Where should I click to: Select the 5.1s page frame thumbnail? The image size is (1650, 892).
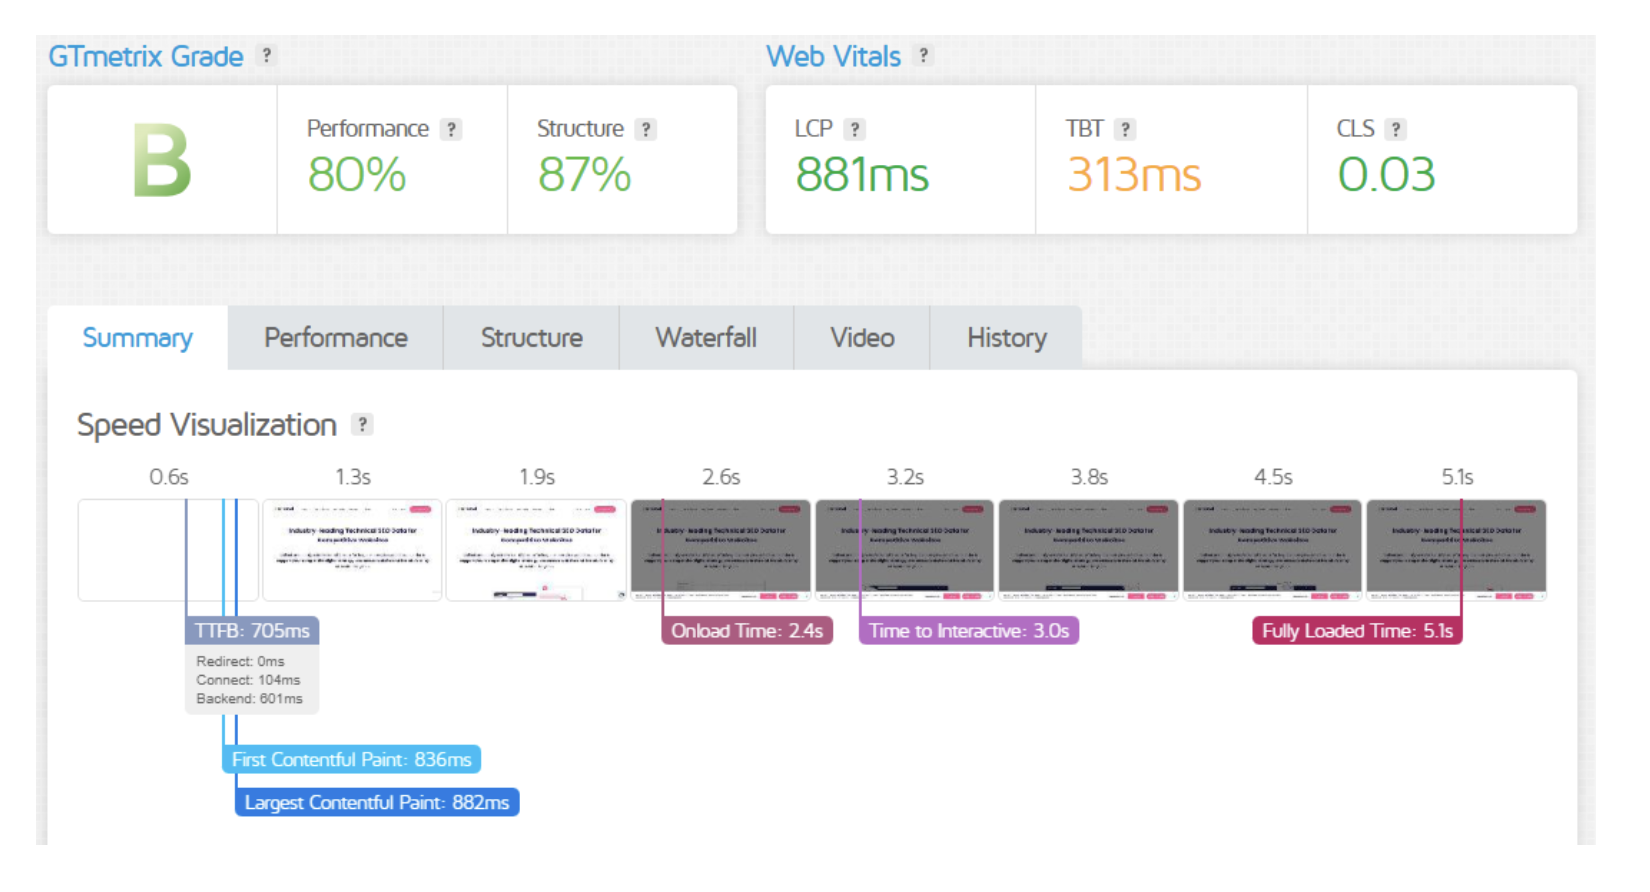click(x=1456, y=550)
